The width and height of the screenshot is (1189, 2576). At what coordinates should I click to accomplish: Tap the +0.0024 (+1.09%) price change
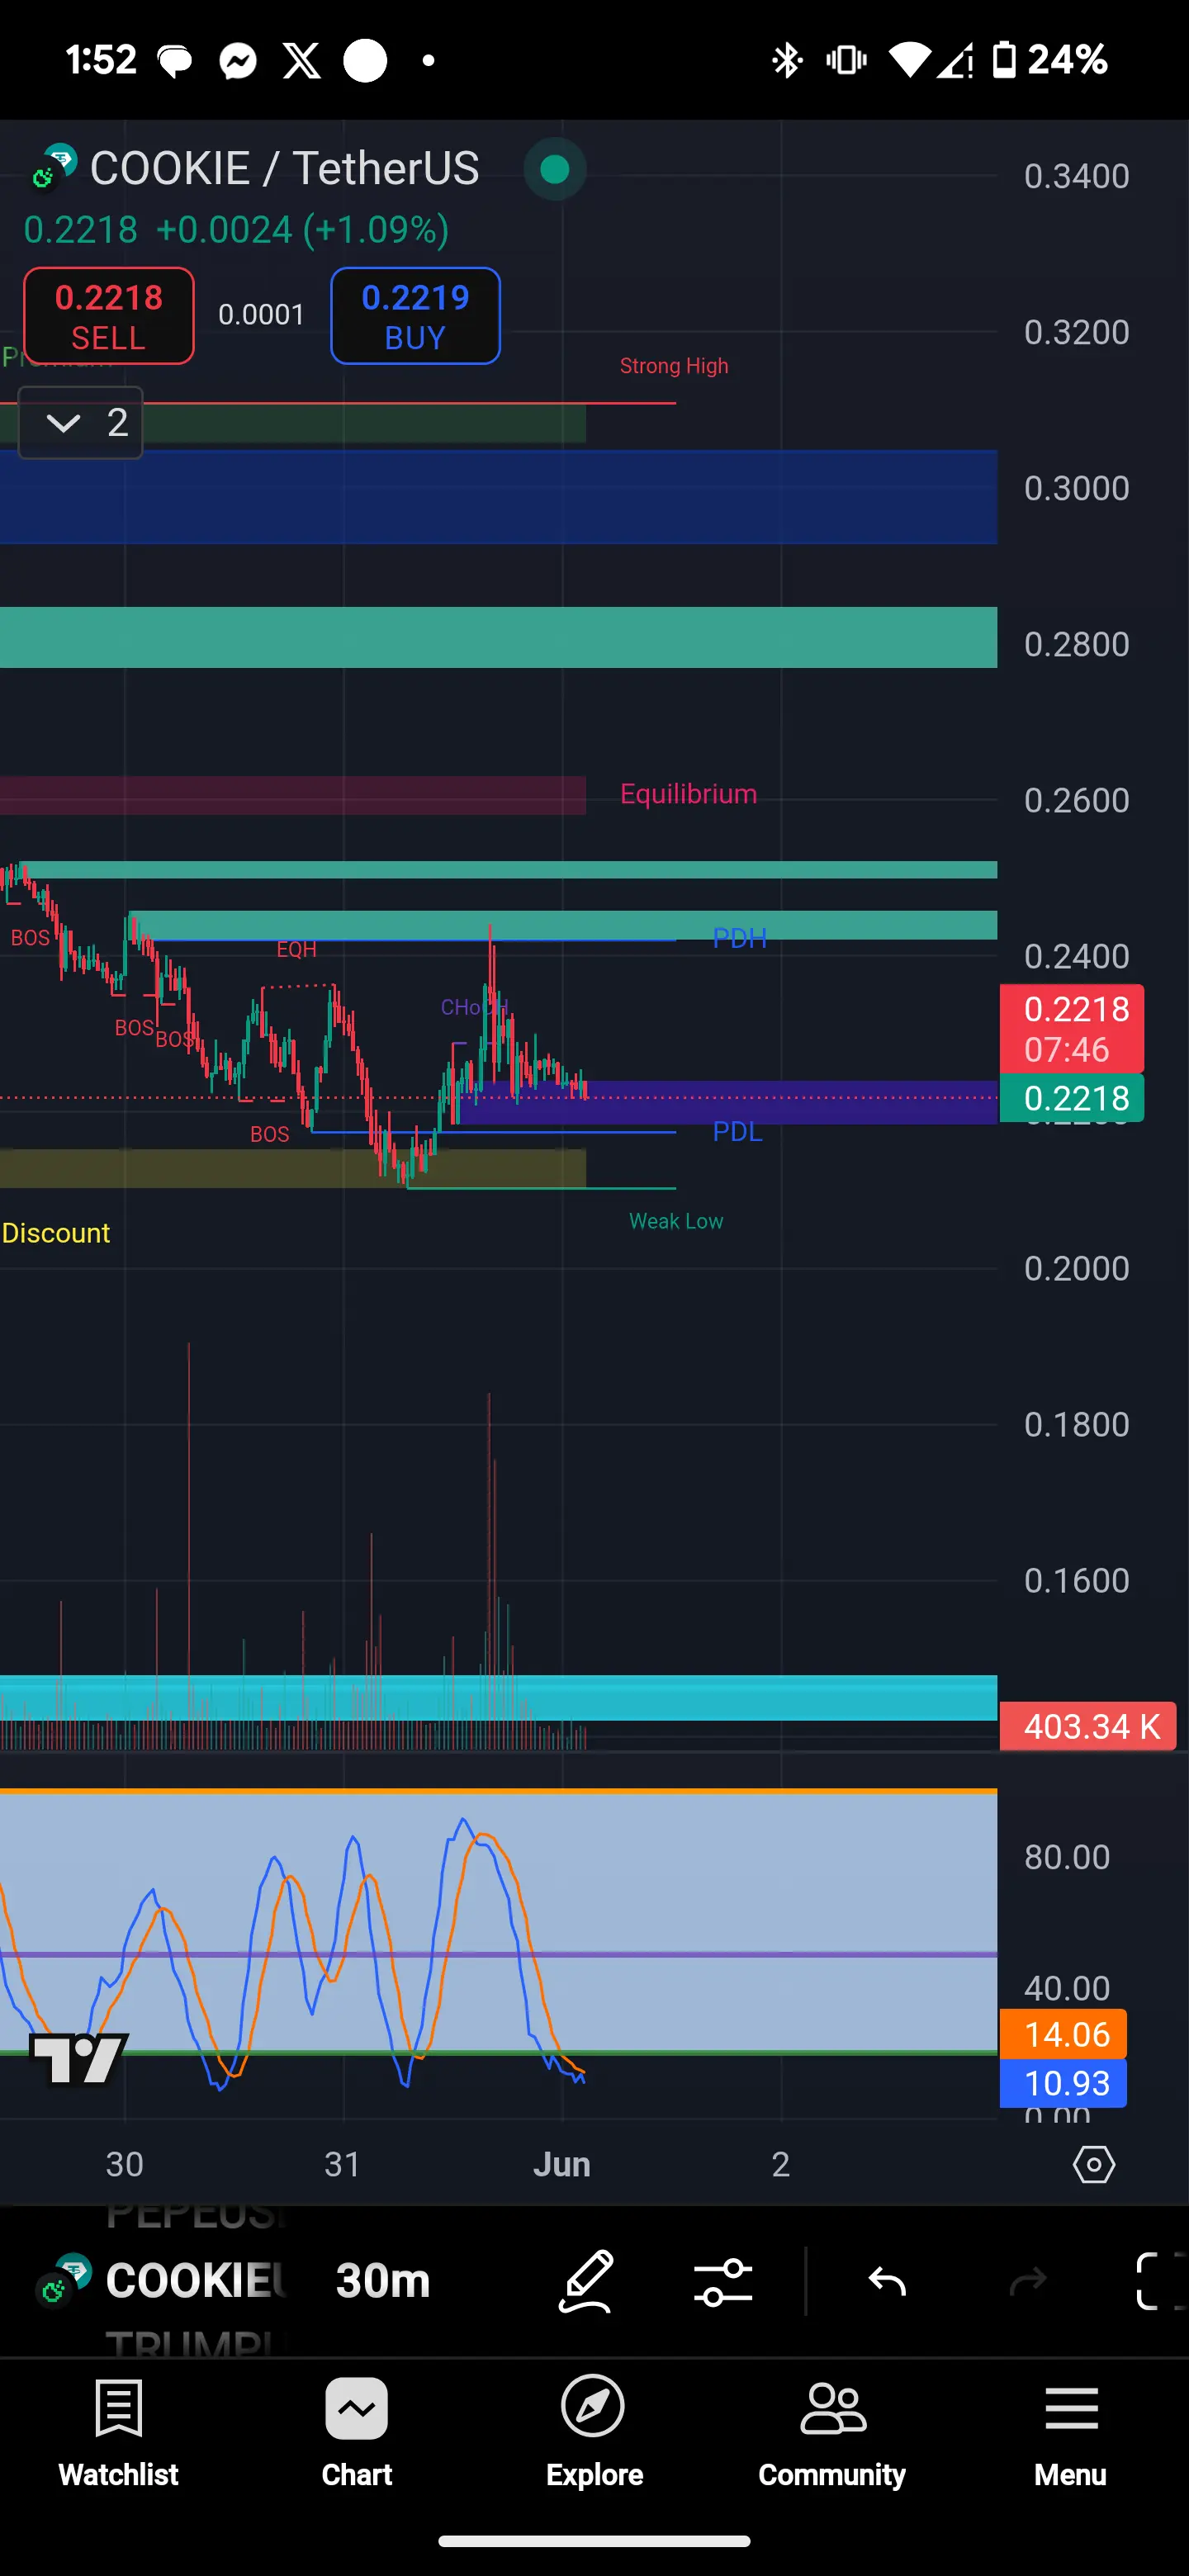tap(302, 230)
